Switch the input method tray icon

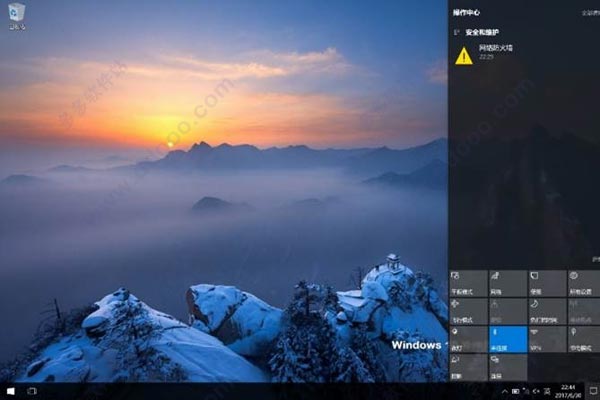(x=547, y=391)
